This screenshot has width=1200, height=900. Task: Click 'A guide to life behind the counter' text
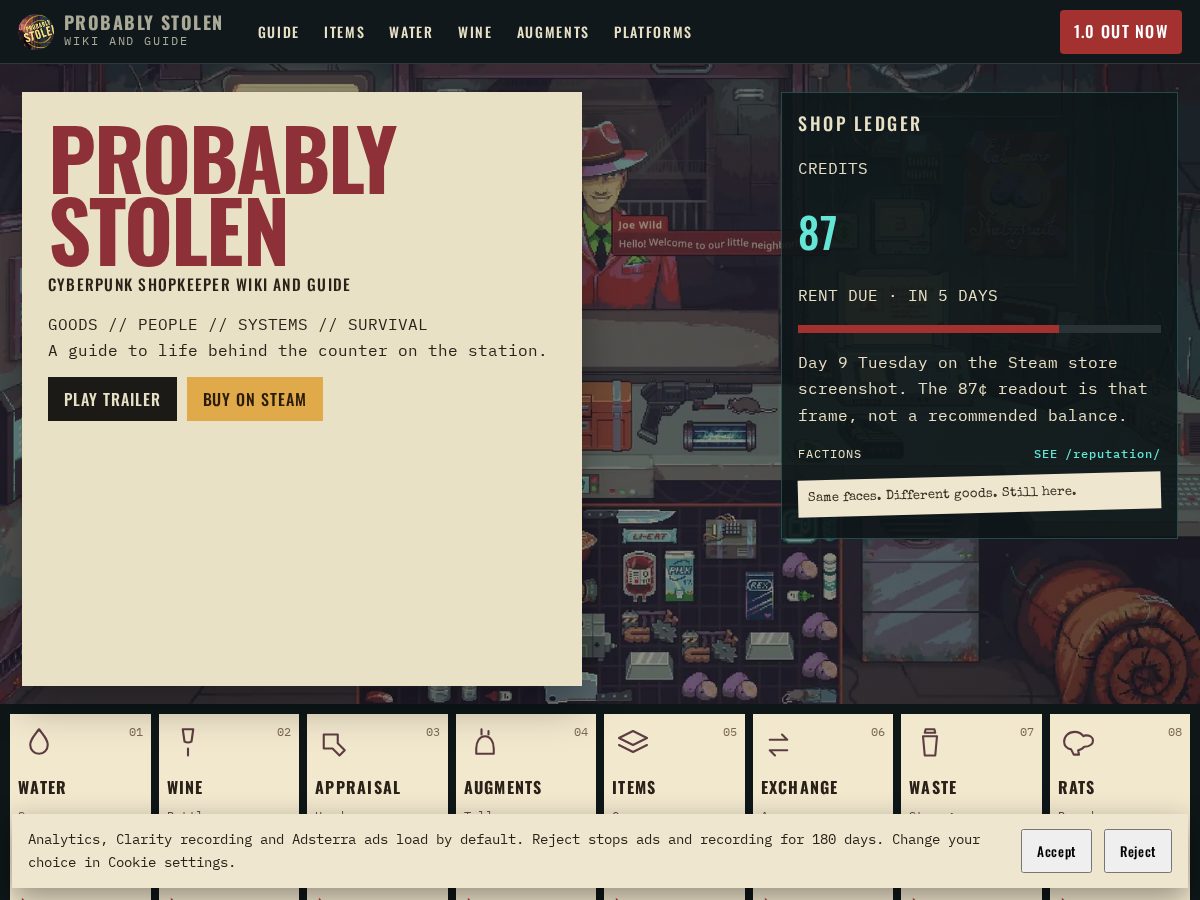(x=298, y=351)
